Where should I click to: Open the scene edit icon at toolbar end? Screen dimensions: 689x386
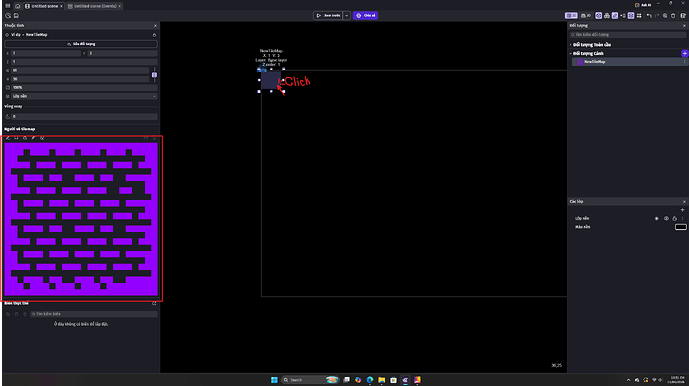(x=683, y=15)
